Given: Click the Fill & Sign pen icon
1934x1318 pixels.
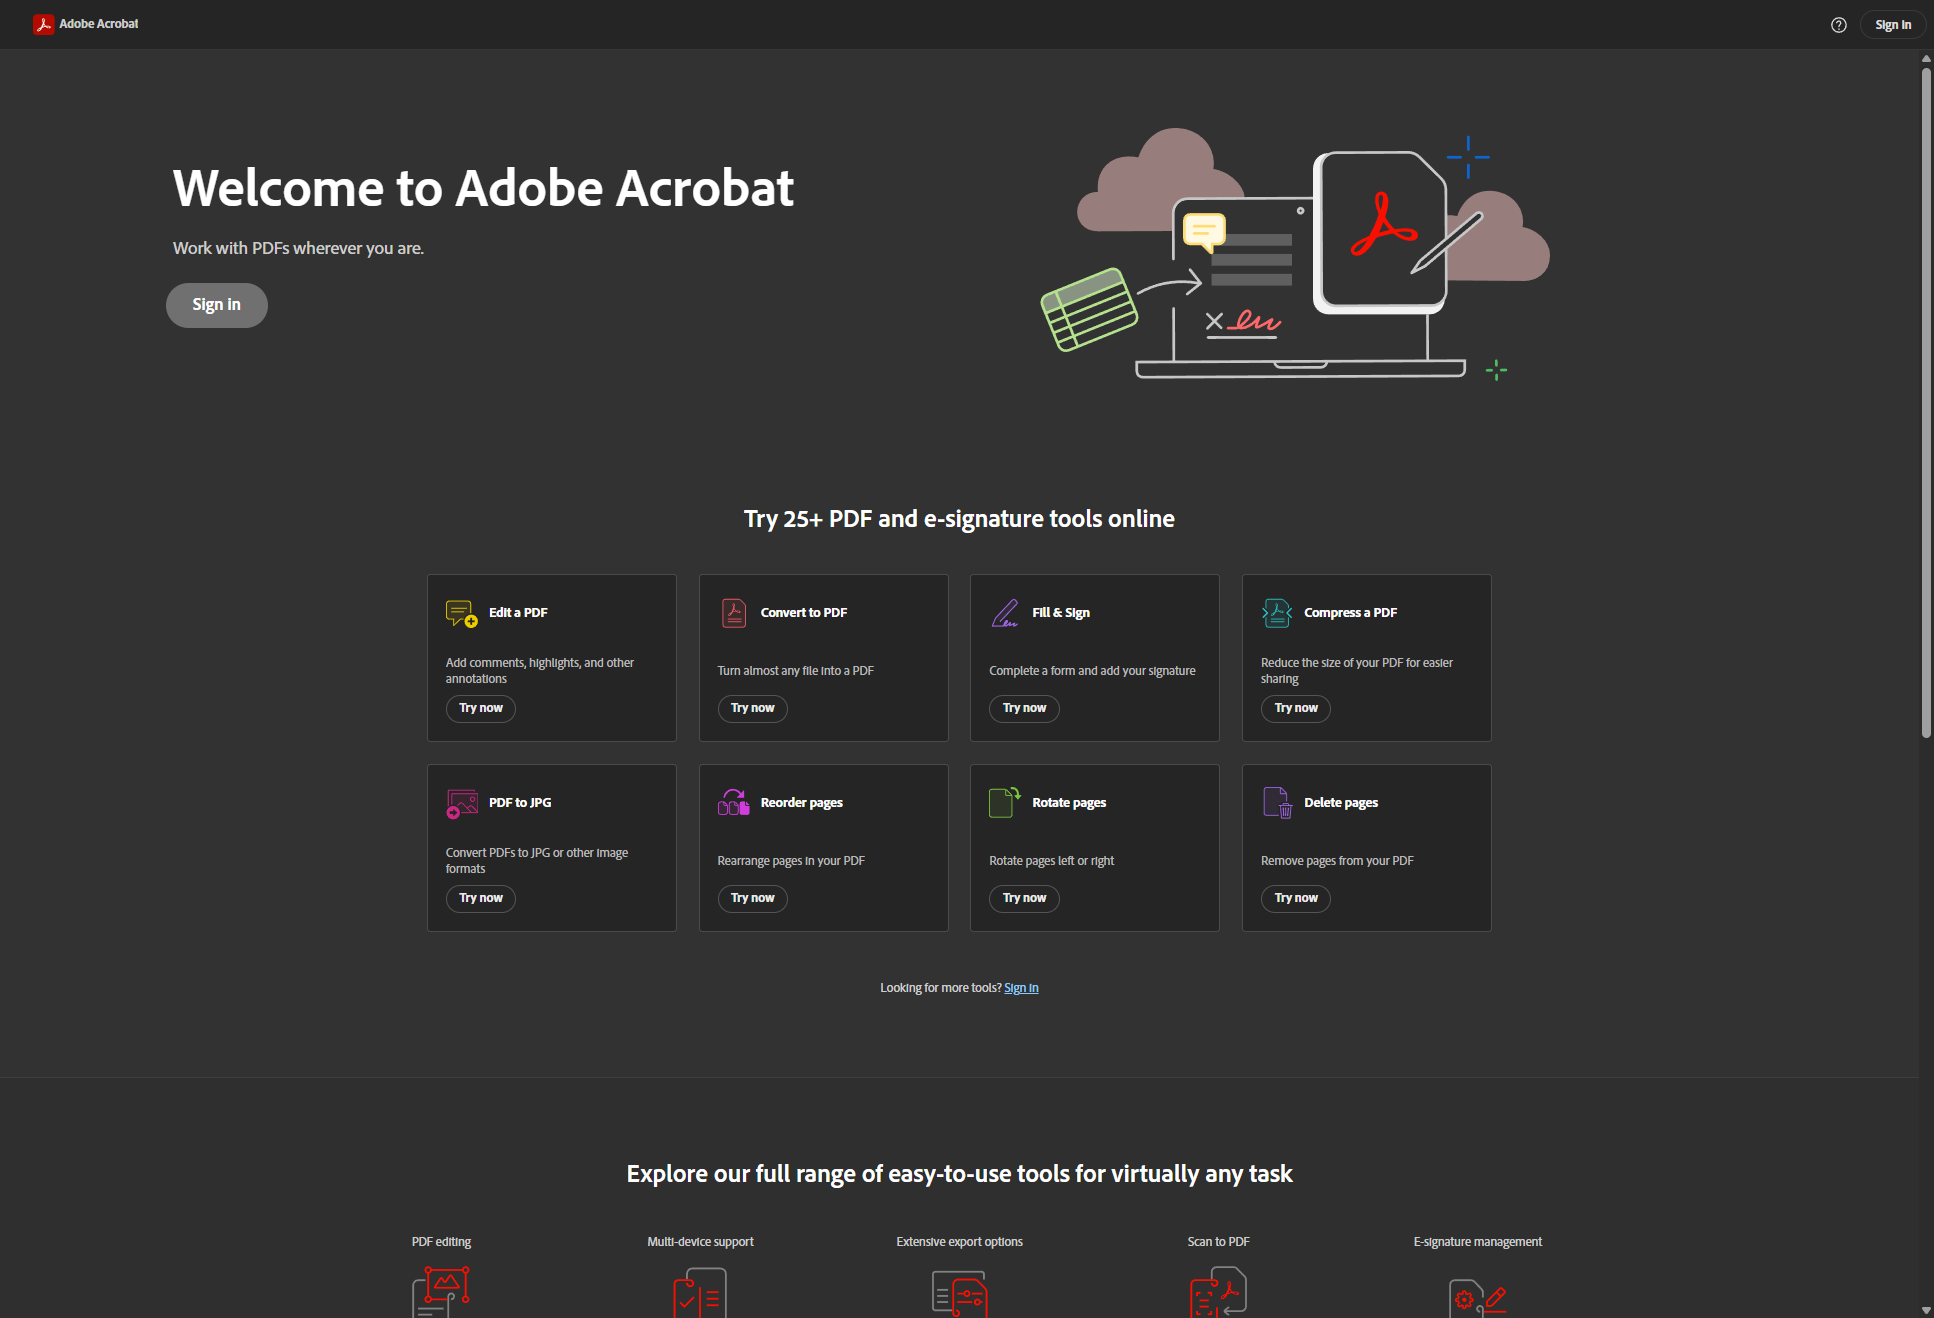Looking at the screenshot, I should (1005, 613).
